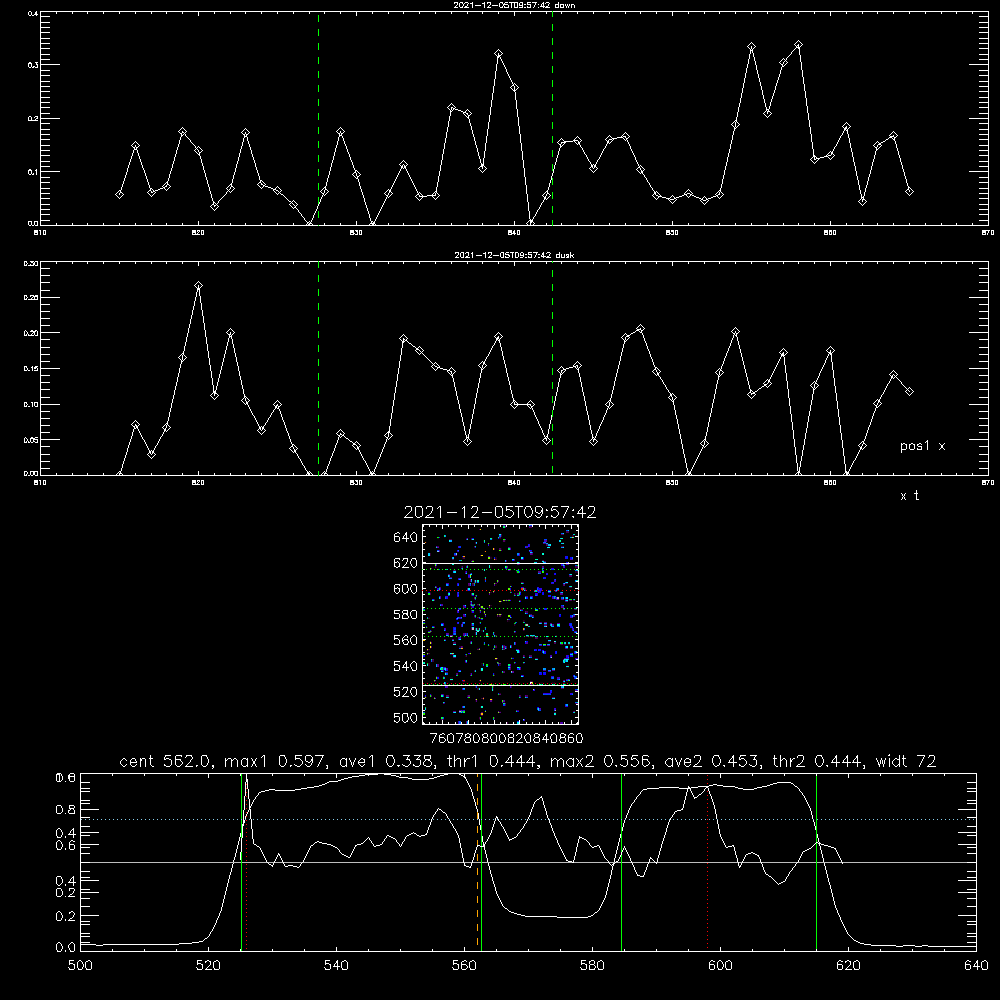The height and width of the screenshot is (1000, 1000).
Task: Click the 600 tick label on bottom profile axis
Action: click(721, 966)
